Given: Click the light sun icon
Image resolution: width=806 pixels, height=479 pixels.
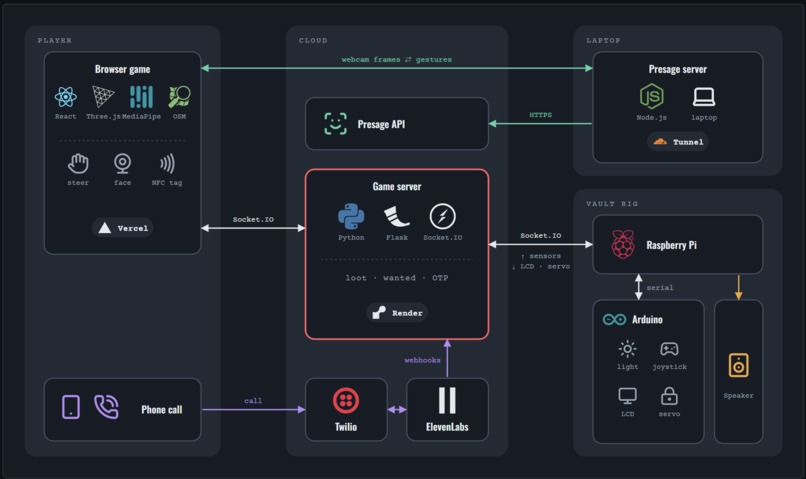Looking at the screenshot, I should (x=627, y=349).
